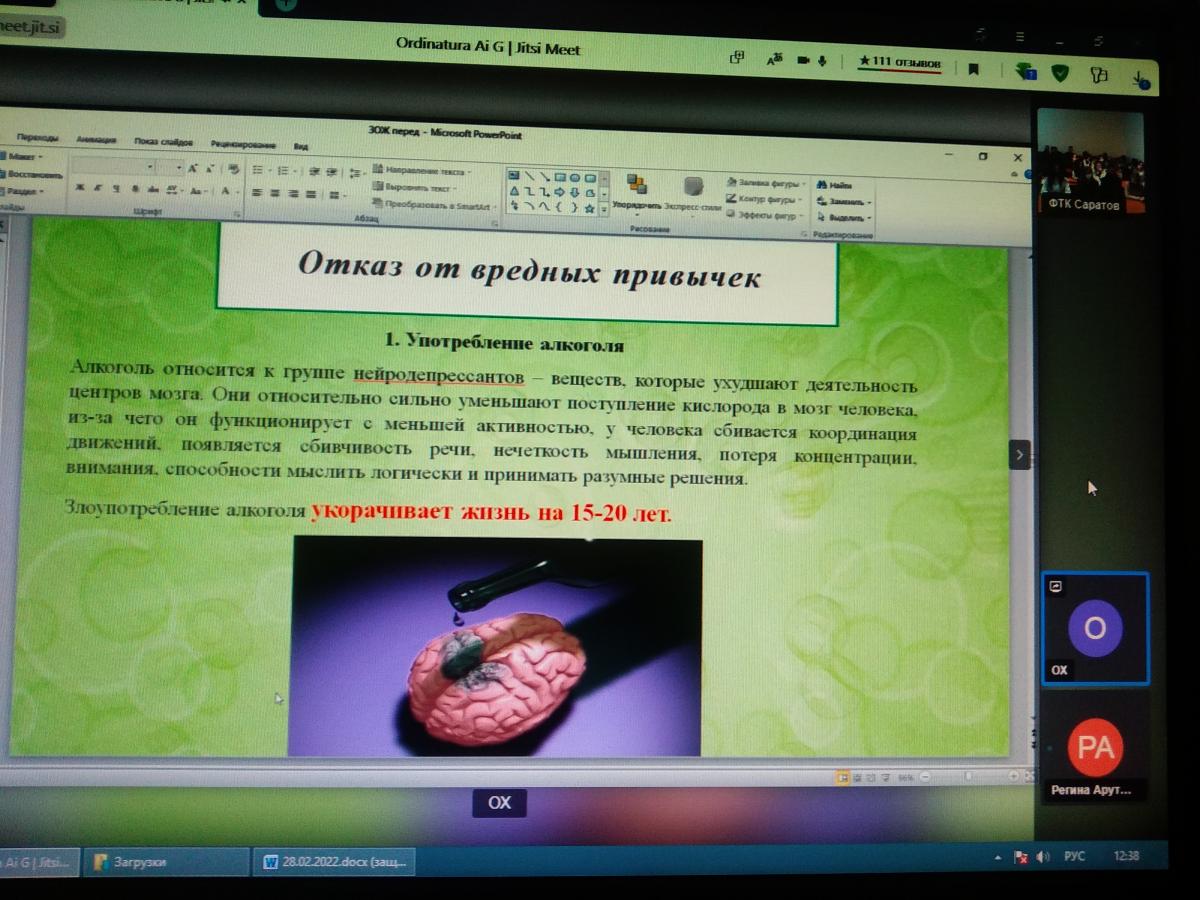Open the columns dropdown
Viewport: 1200px width, 900px height.
pyautogui.click(x=337, y=195)
